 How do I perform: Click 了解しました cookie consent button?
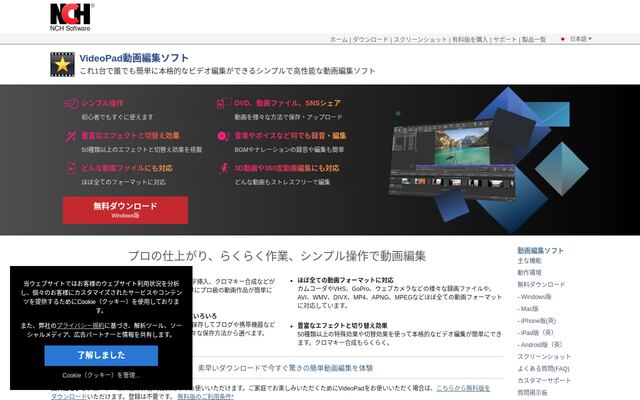point(101,356)
